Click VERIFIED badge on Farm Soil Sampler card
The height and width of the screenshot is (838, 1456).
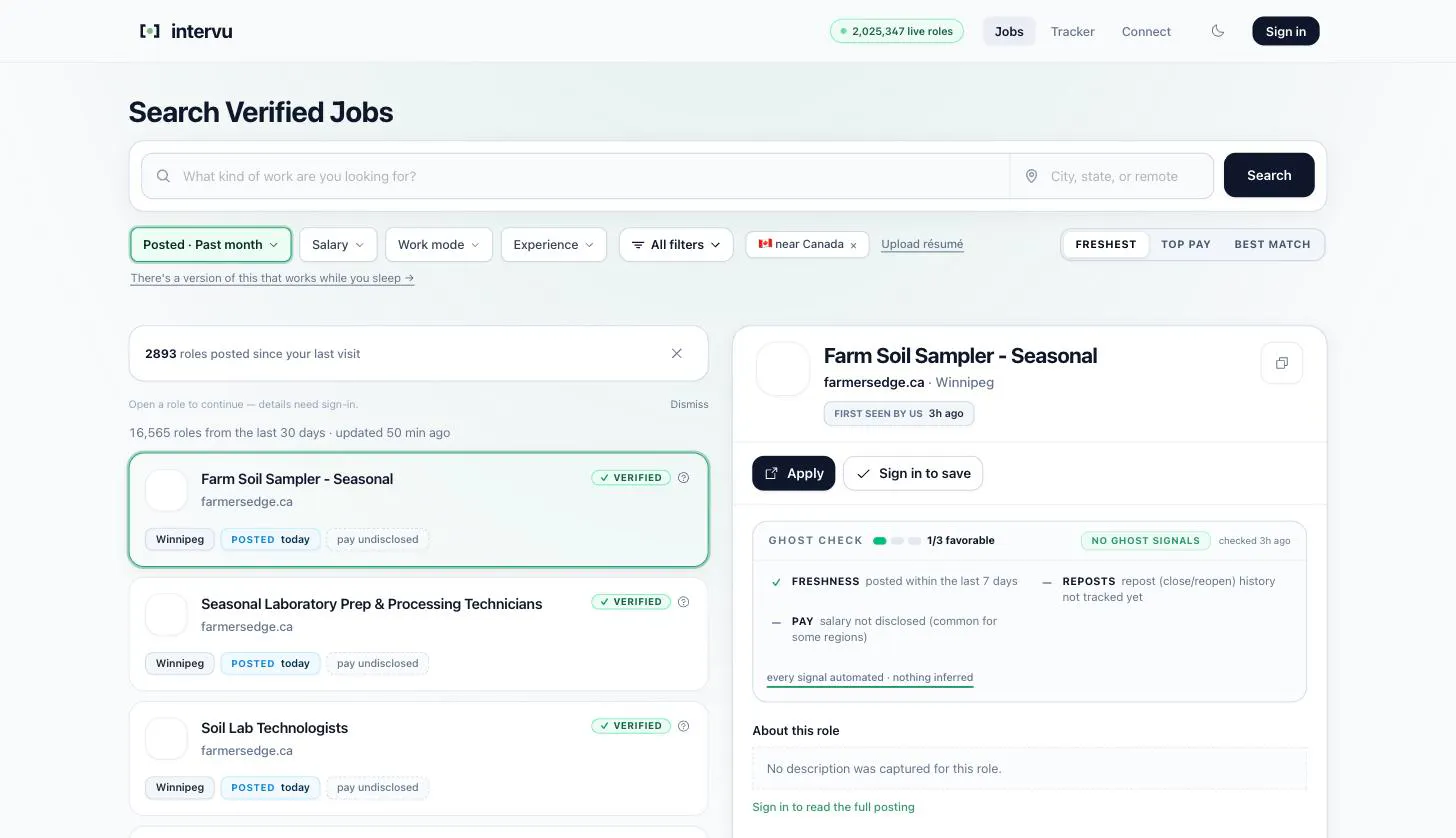pyautogui.click(x=631, y=478)
